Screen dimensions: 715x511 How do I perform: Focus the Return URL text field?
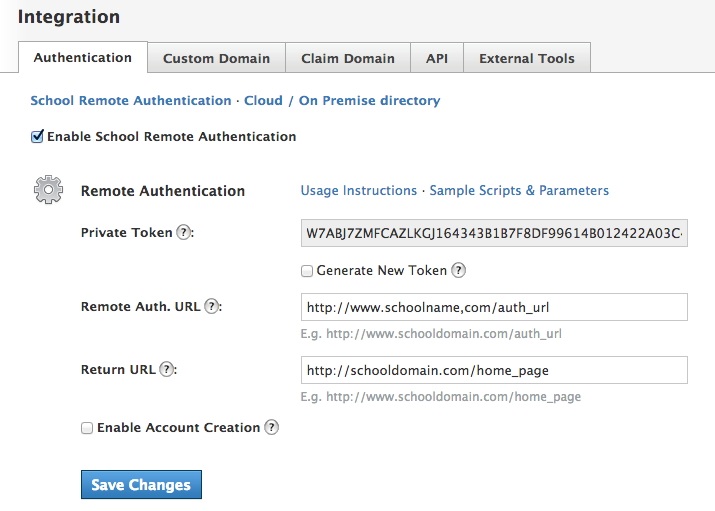(494, 370)
